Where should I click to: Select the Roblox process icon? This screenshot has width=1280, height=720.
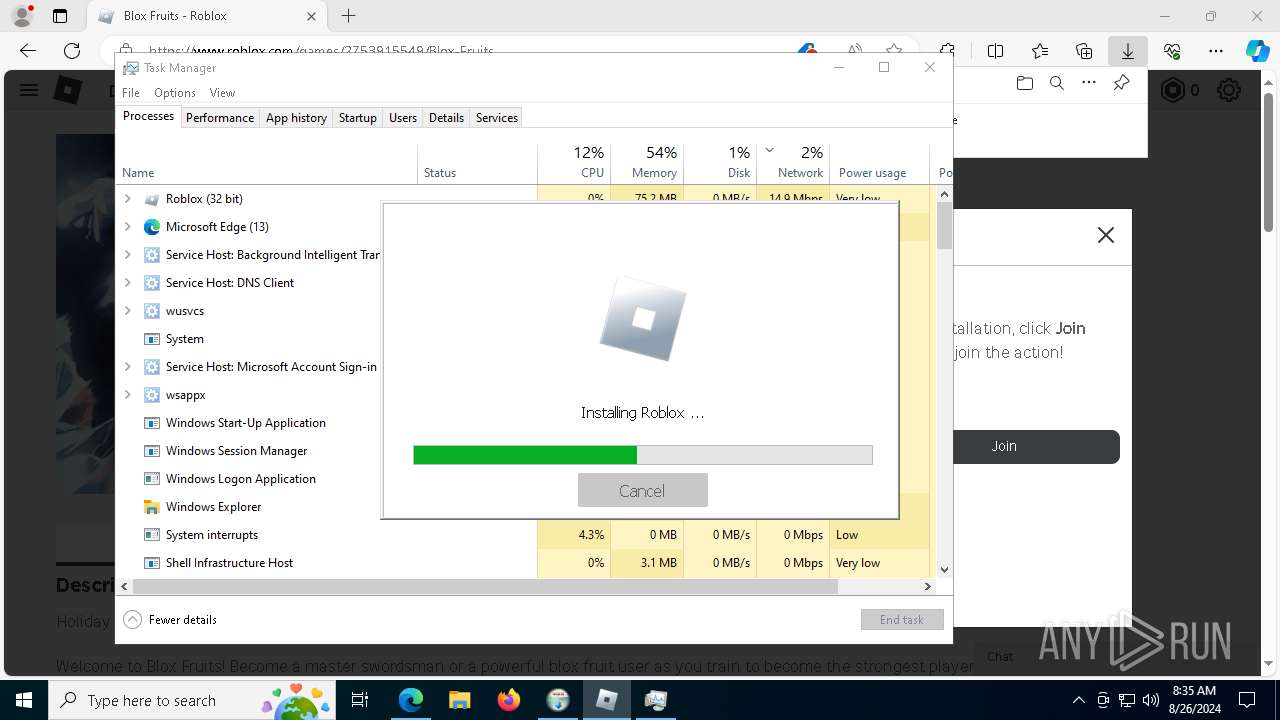(x=152, y=199)
